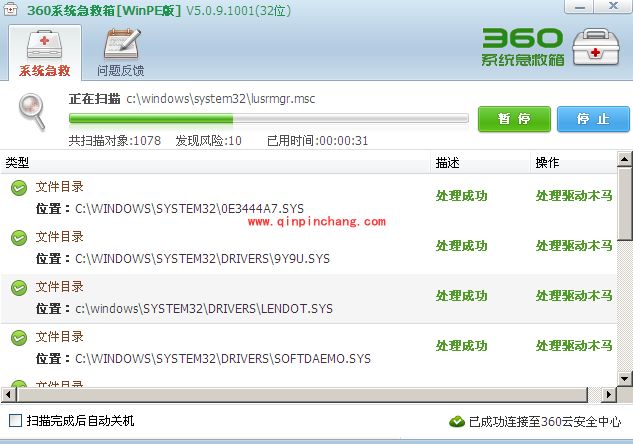Click the 360 cloud connection status icon
Viewport: 633px width, 444px height.
[x=457, y=422]
